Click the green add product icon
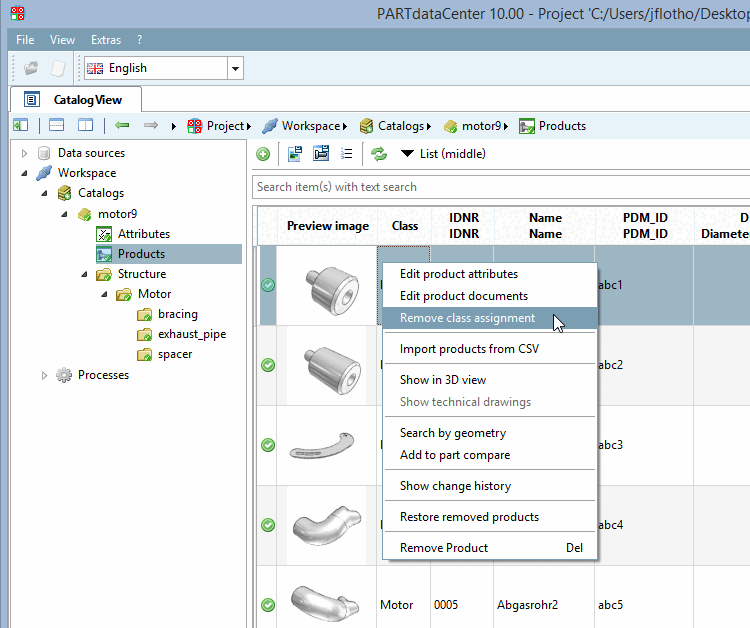Viewport: 750px width, 628px height. pos(263,154)
